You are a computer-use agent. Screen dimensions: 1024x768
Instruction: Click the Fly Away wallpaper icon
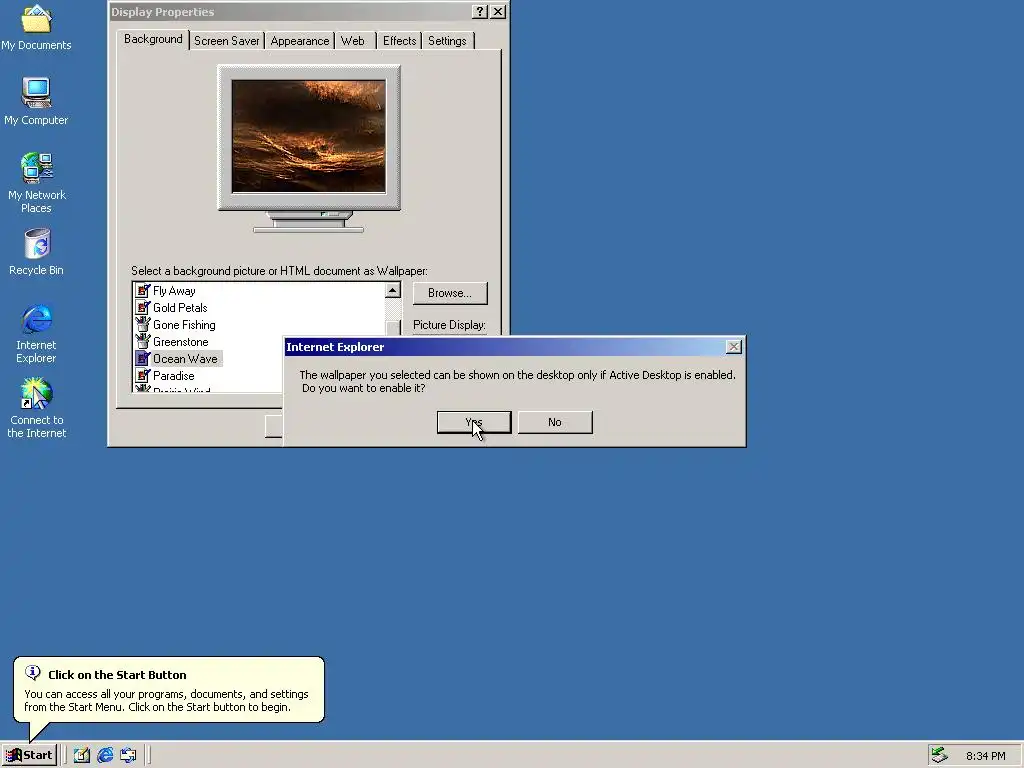[142, 291]
